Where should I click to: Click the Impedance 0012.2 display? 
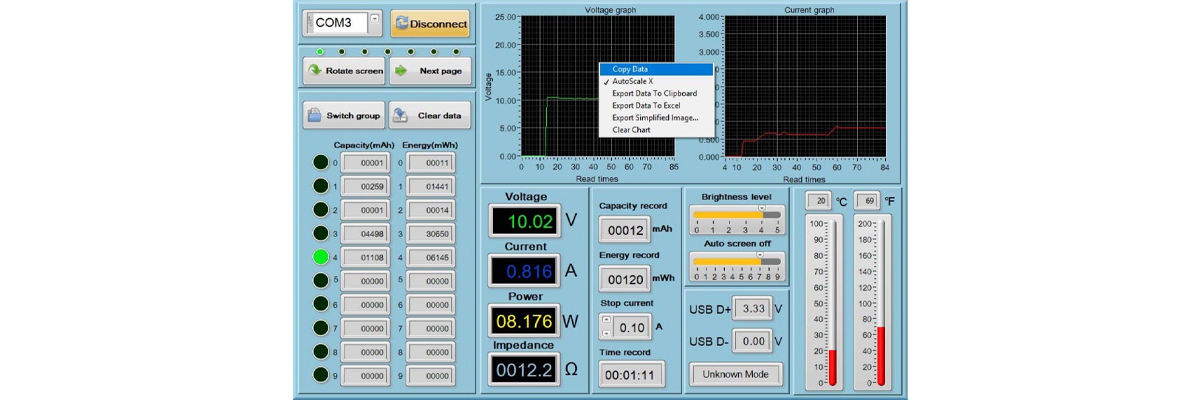click(x=524, y=370)
